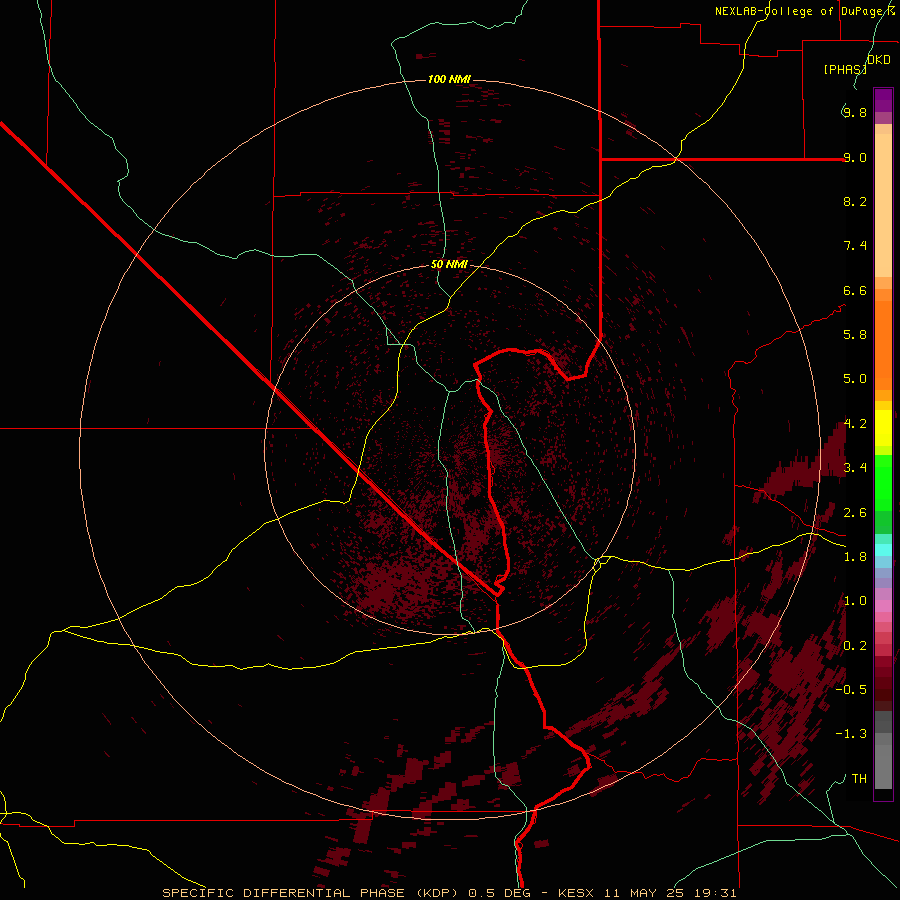Viewport: 900px width, 900px height.
Task: Click the 0.5 DEG elevation text in the caption
Action: point(500,893)
